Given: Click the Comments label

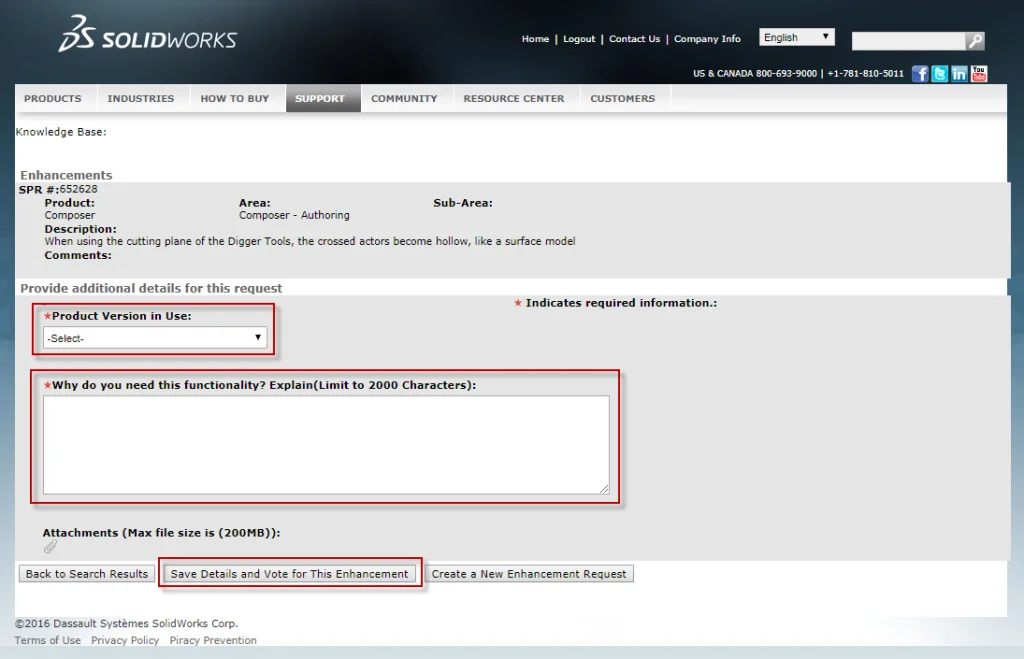Looking at the screenshot, I should (x=78, y=255).
